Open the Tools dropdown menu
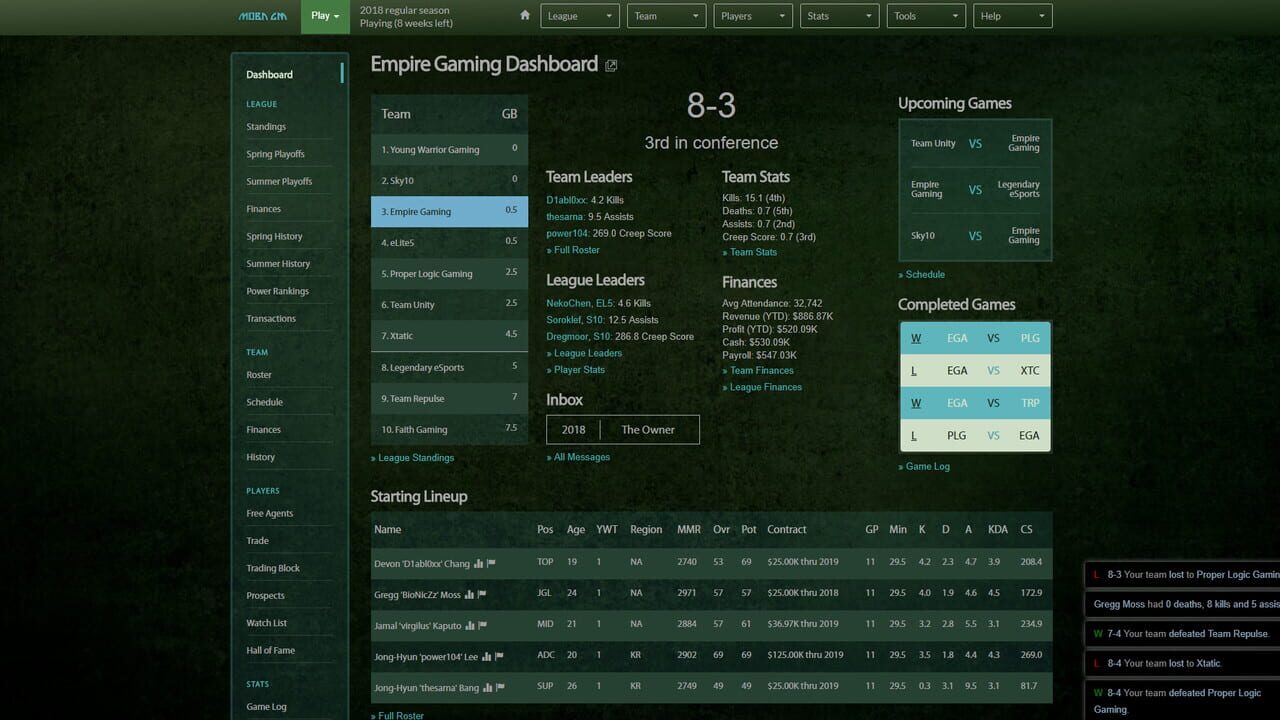The width and height of the screenshot is (1280, 720). 926,16
